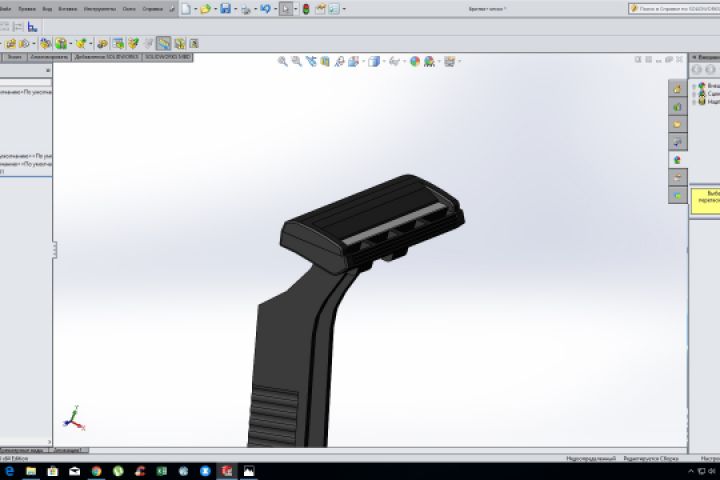The width and height of the screenshot is (720, 480).
Task: Click the Недоопределенный status text
Action: pos(591,458)
